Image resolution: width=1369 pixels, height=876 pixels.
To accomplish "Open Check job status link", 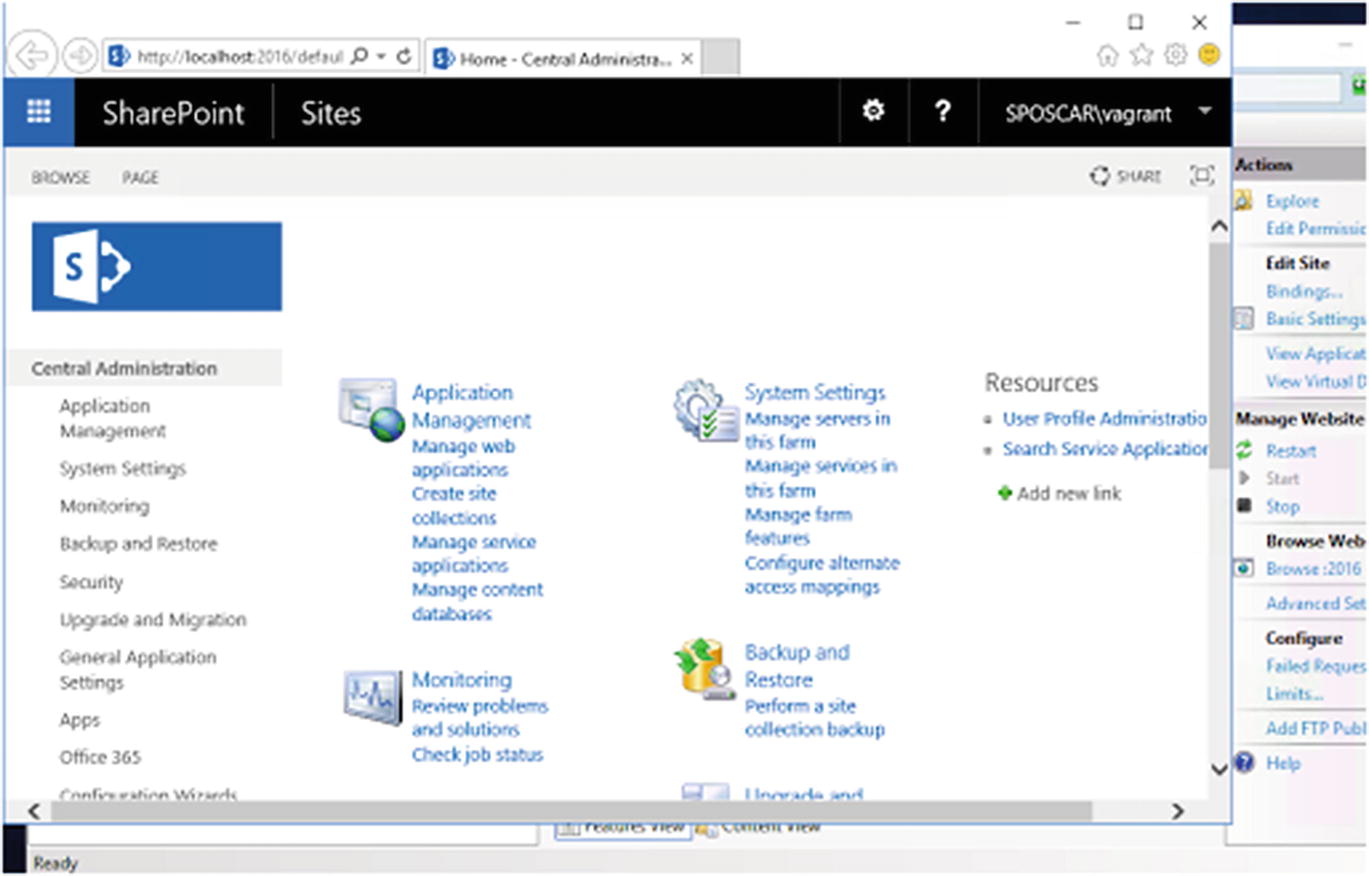I will click(477, 755).
